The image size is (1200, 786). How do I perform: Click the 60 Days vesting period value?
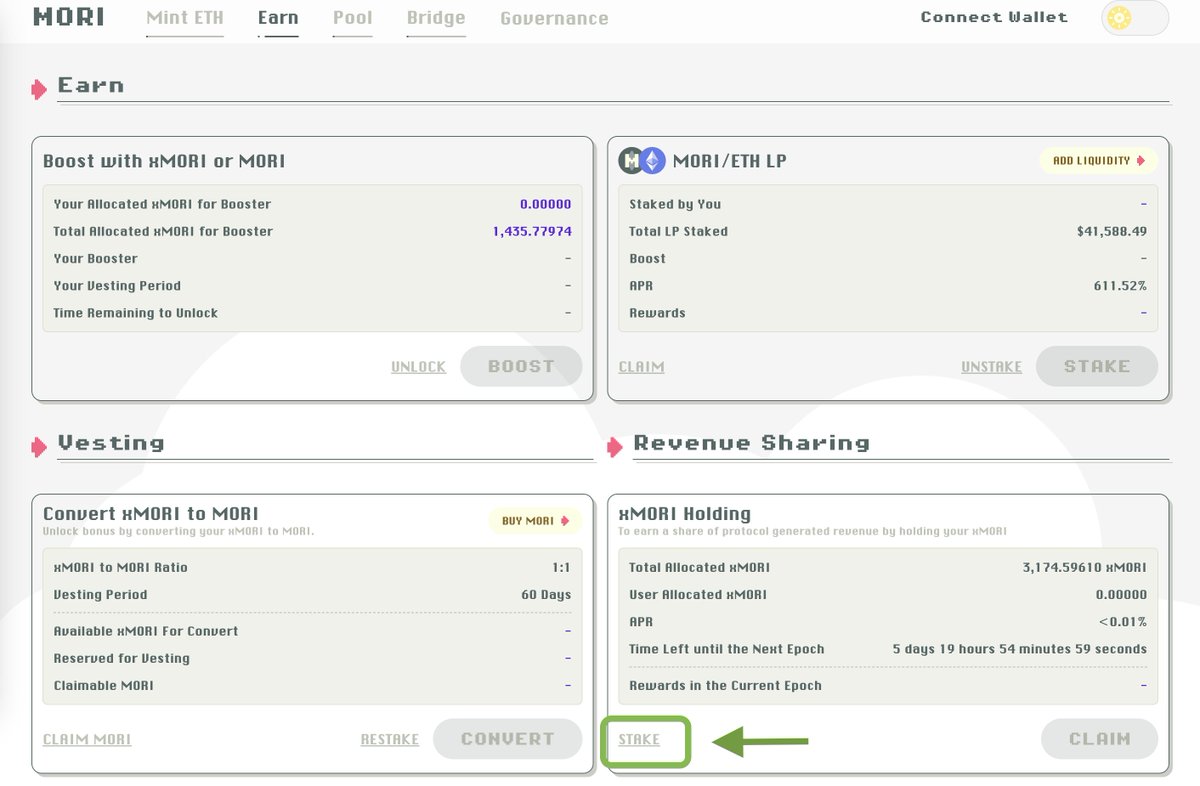(546, 594)
